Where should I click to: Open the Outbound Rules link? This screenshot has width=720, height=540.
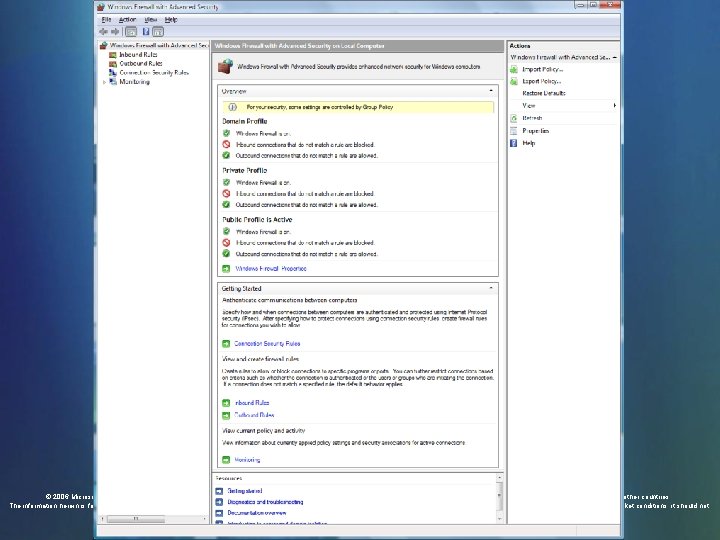pyautogui.click(x=254, y=415)
